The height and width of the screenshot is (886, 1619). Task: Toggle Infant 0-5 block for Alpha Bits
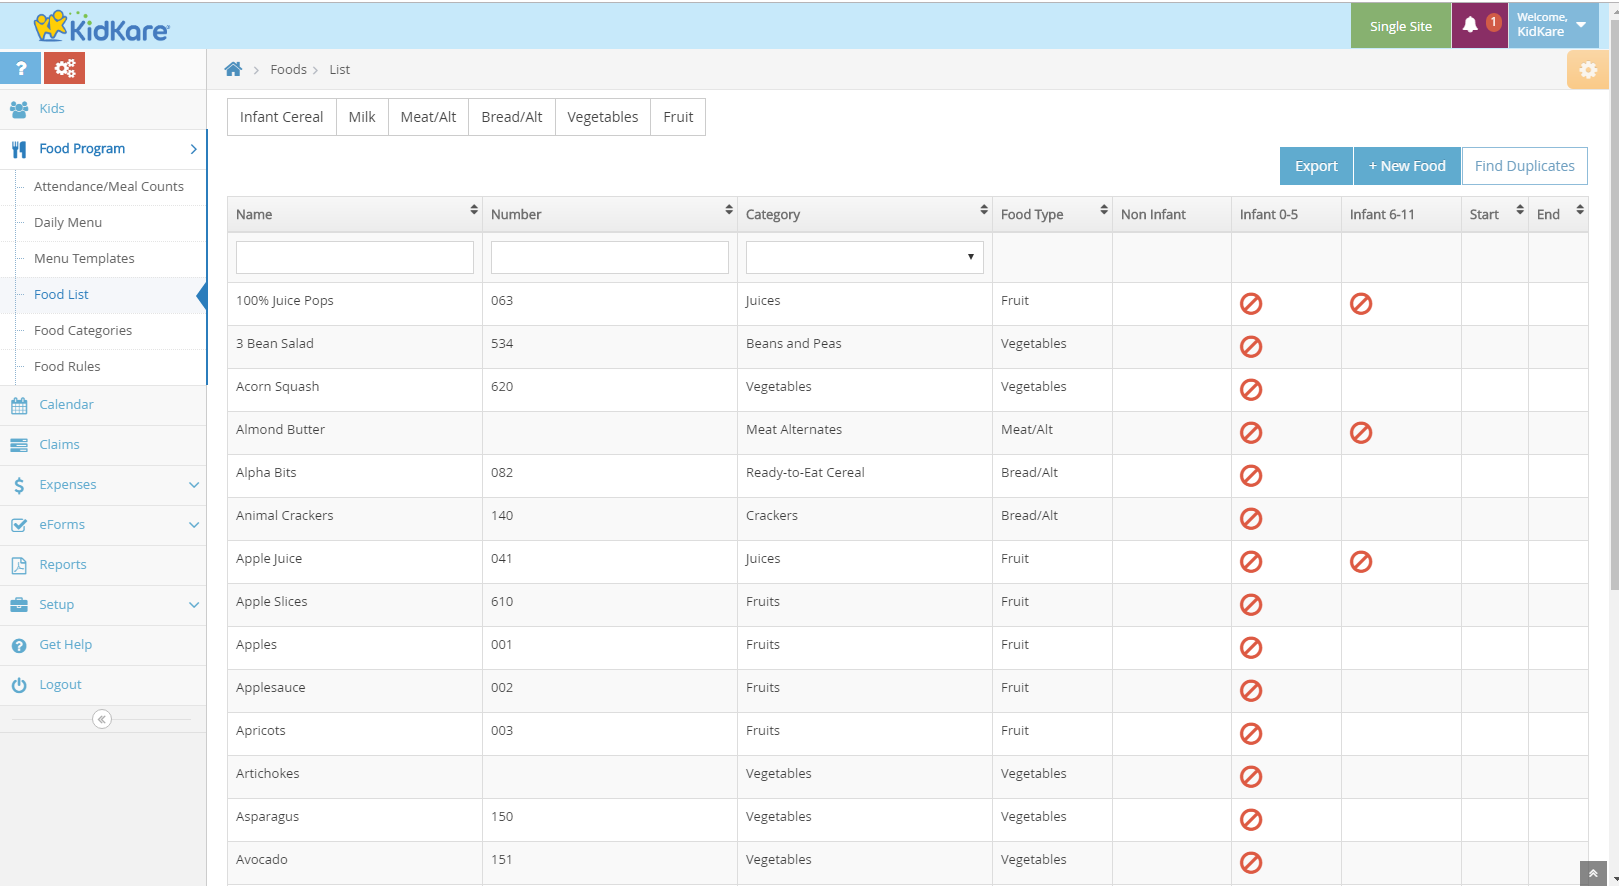click(1251, 476)
